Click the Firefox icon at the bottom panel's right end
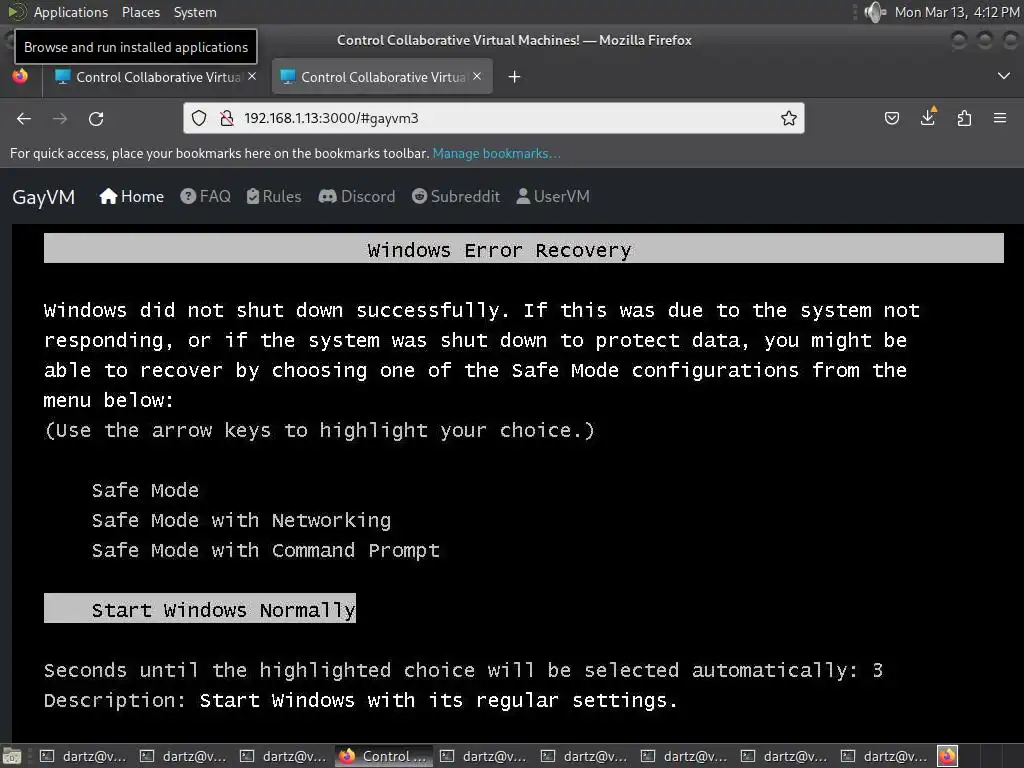1024x768 pixels. 948,756
